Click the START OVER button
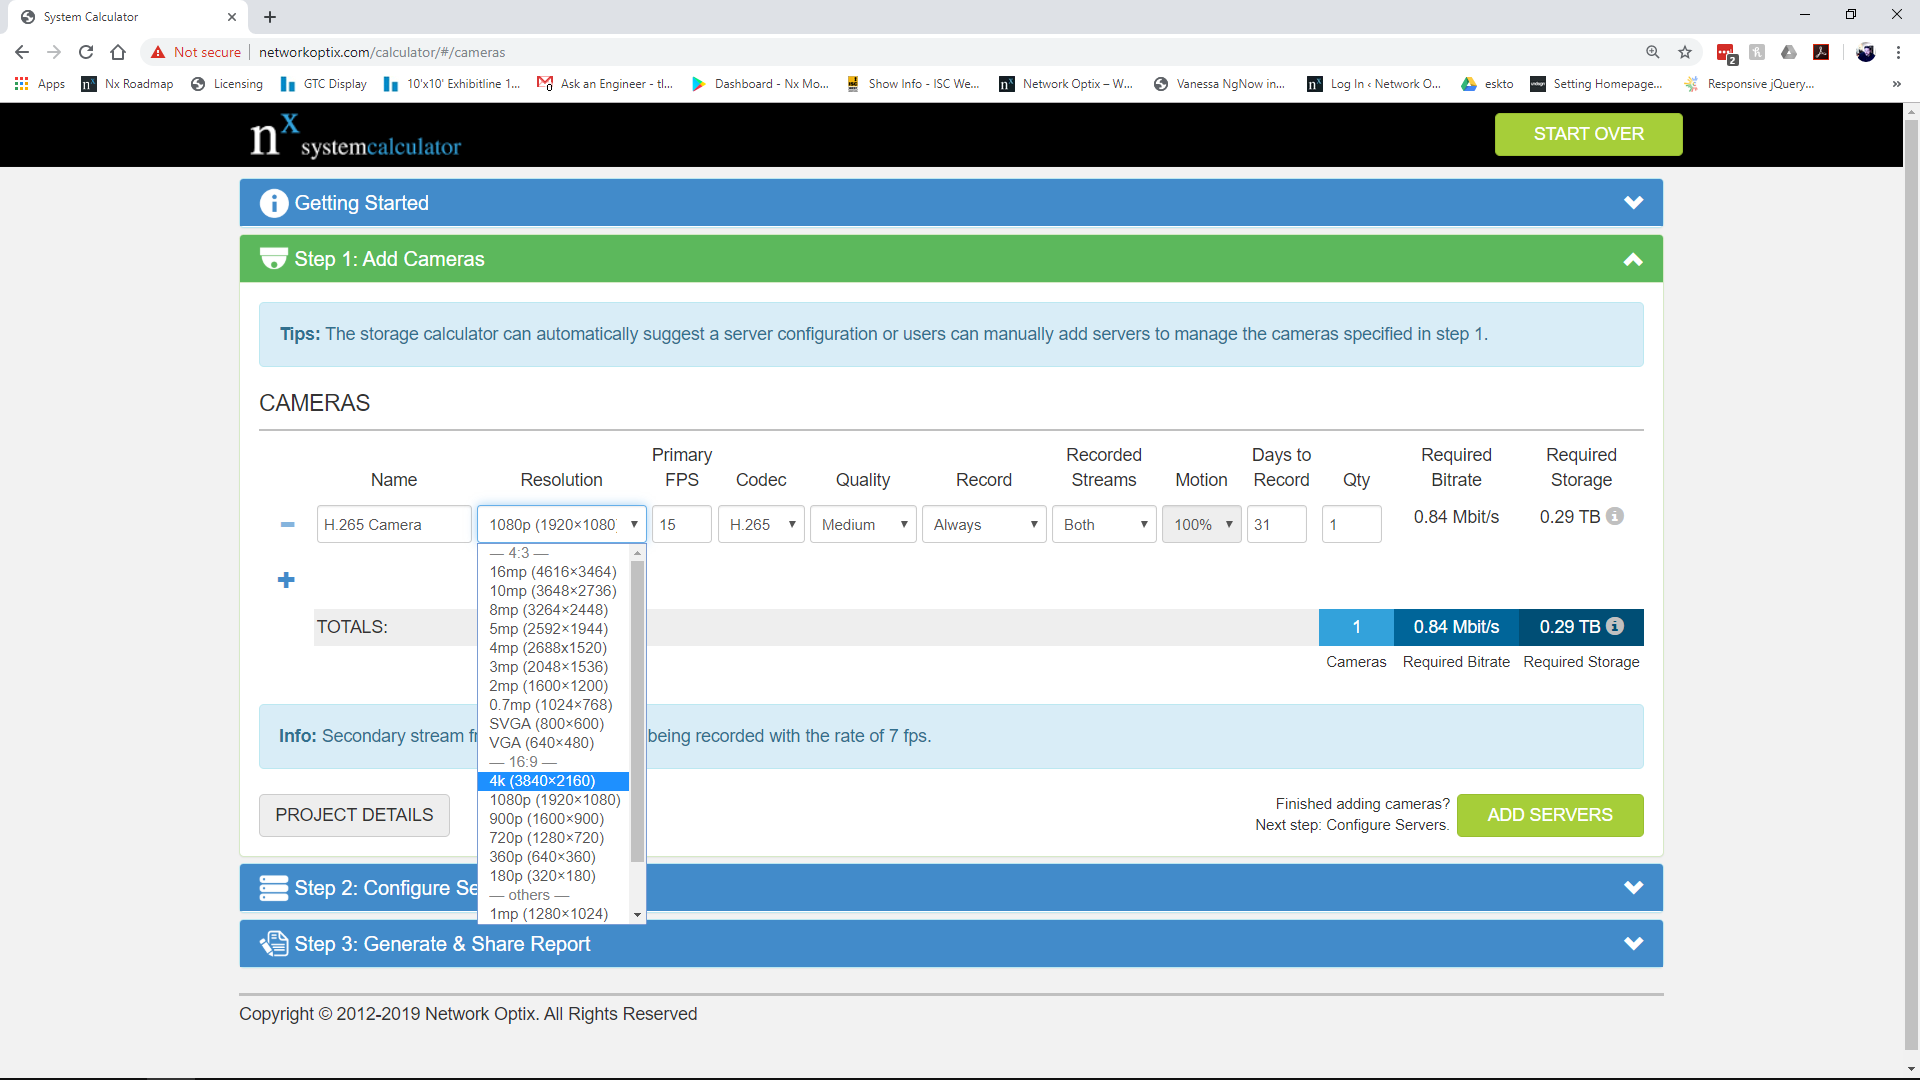This screenshot has width=1920, height=1080. 1588,134
